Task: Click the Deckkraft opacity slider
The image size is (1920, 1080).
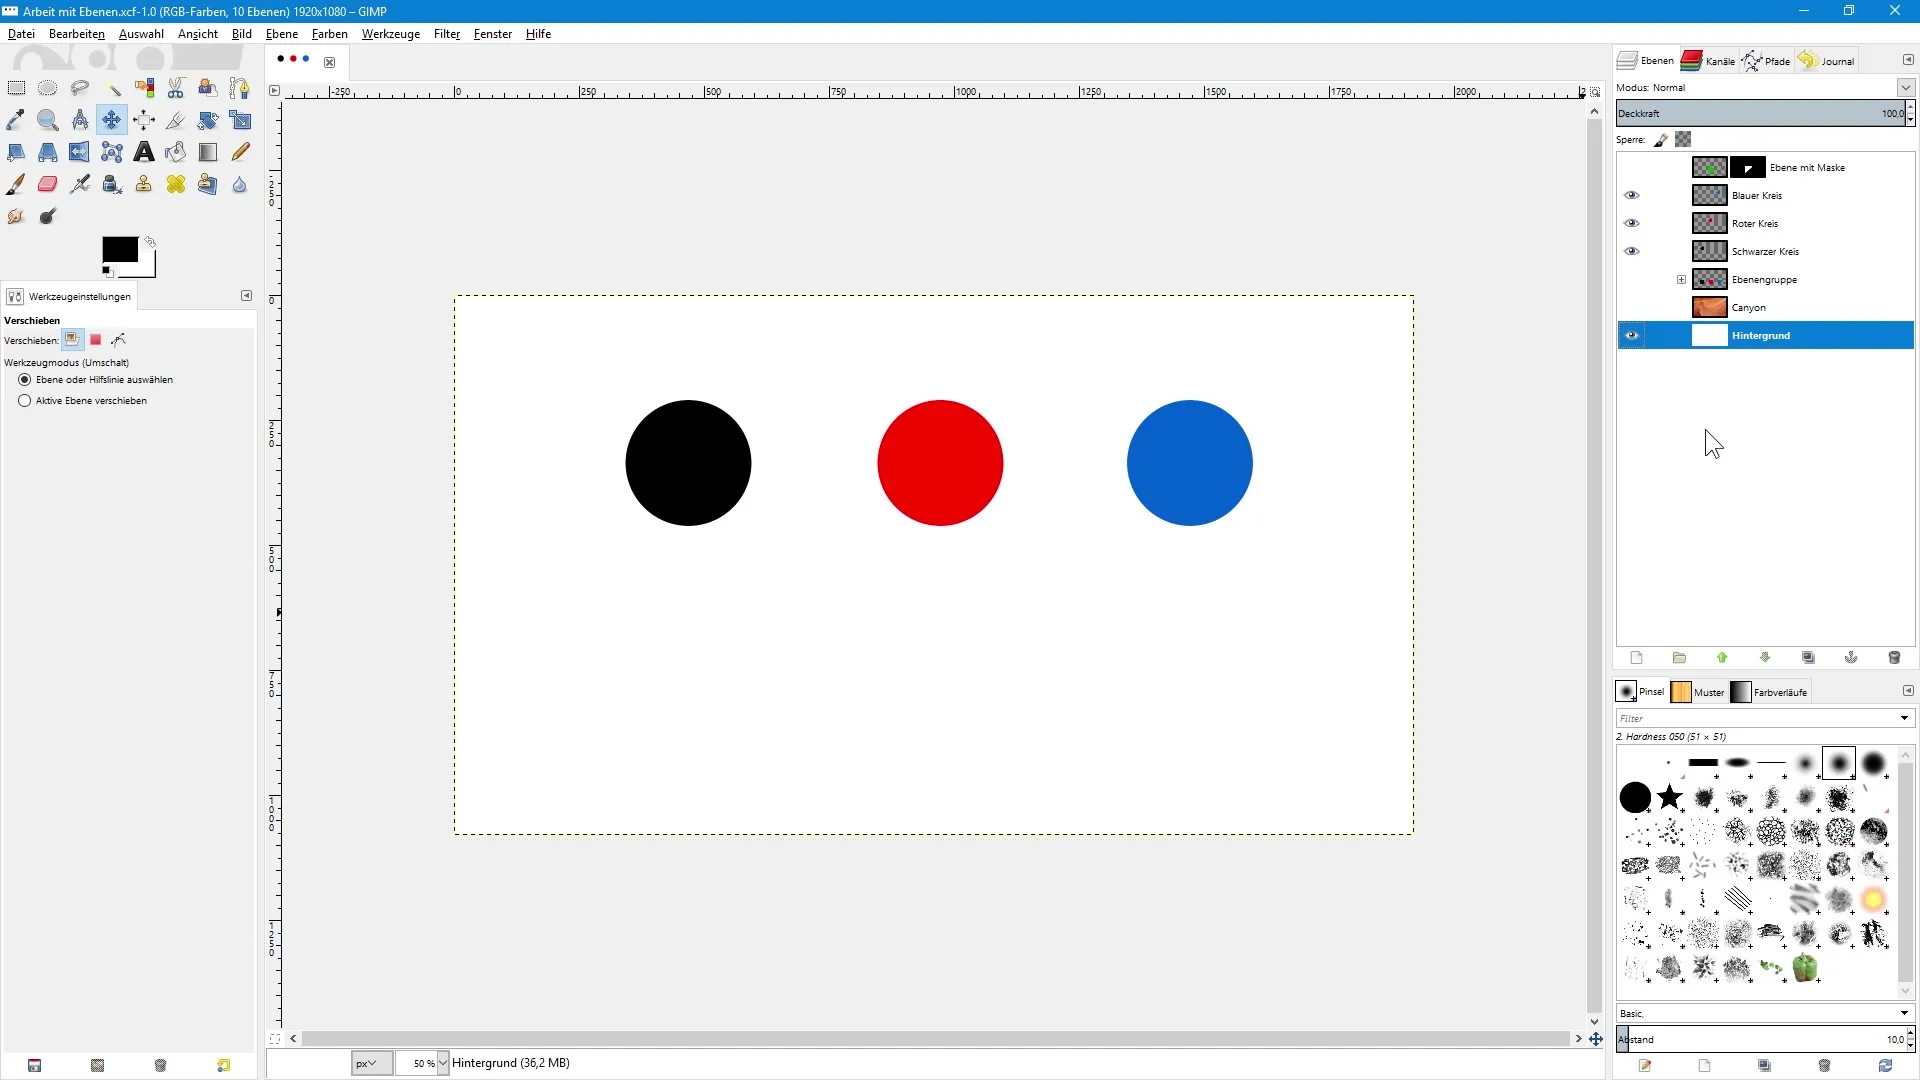Action: click(1760, 114)
